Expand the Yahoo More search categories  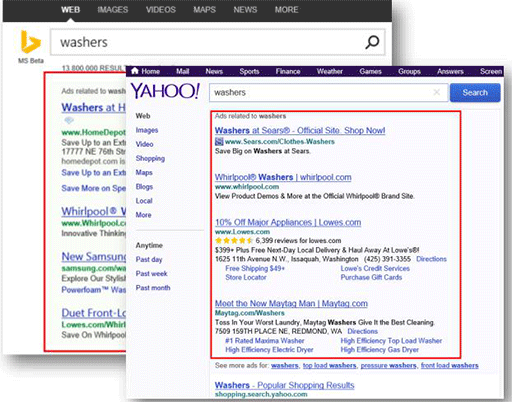pyautogui.click(x=143, y=215)
